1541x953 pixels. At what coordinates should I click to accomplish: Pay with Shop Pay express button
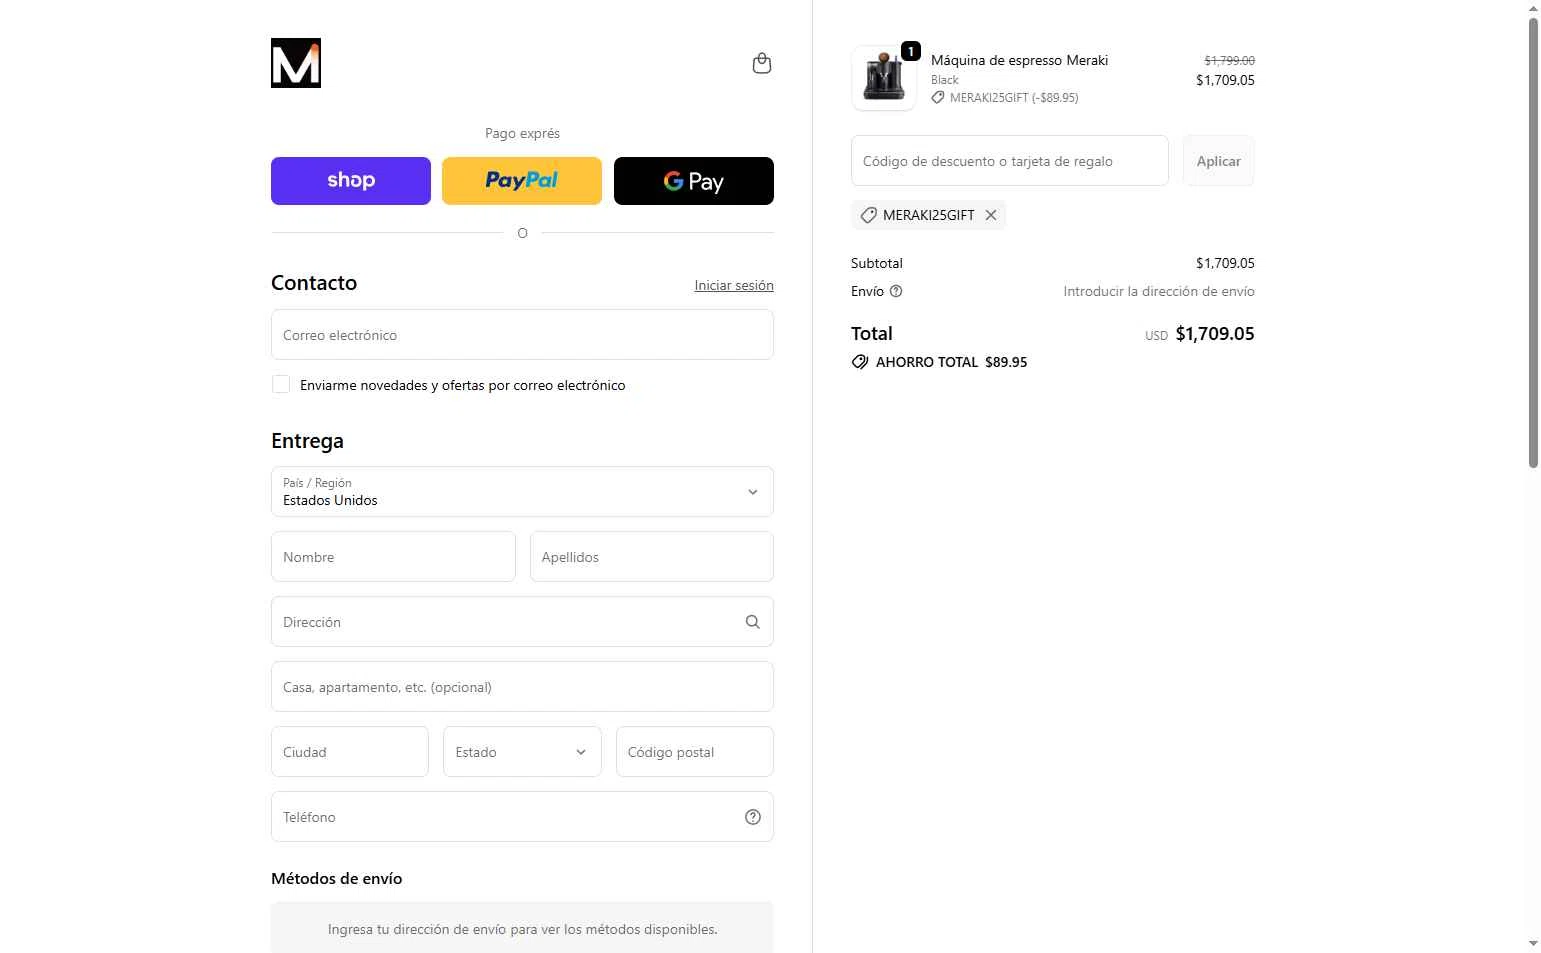(351, 181)
